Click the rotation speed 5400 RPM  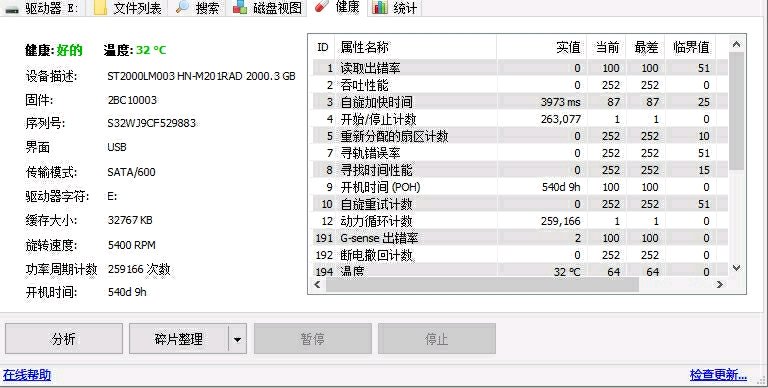[131, 244]
